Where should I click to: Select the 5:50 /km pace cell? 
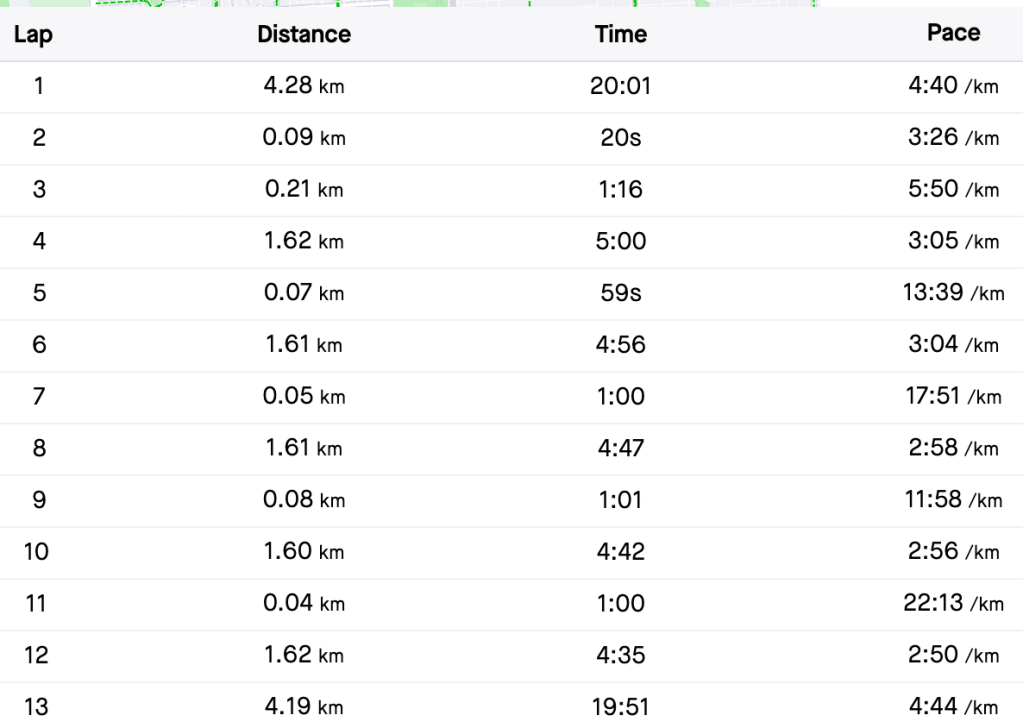coord(953,190)
